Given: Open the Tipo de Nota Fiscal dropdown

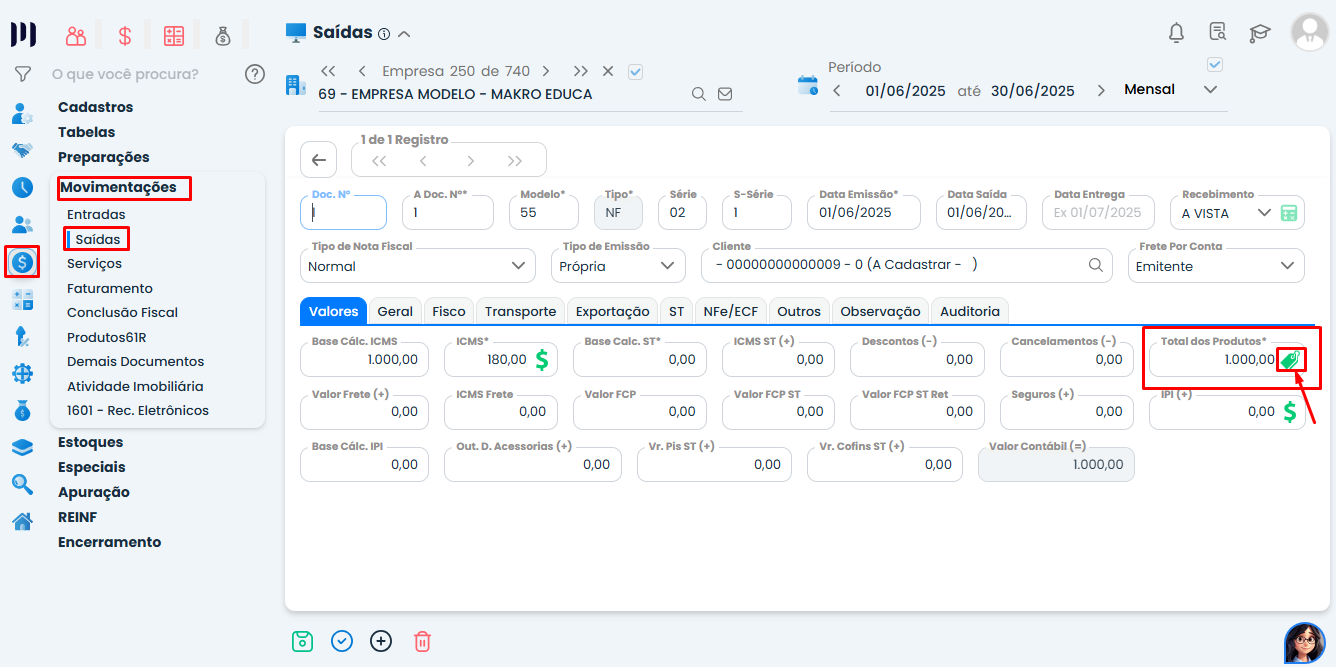Looking at the screenshot, I should [517, 266].
